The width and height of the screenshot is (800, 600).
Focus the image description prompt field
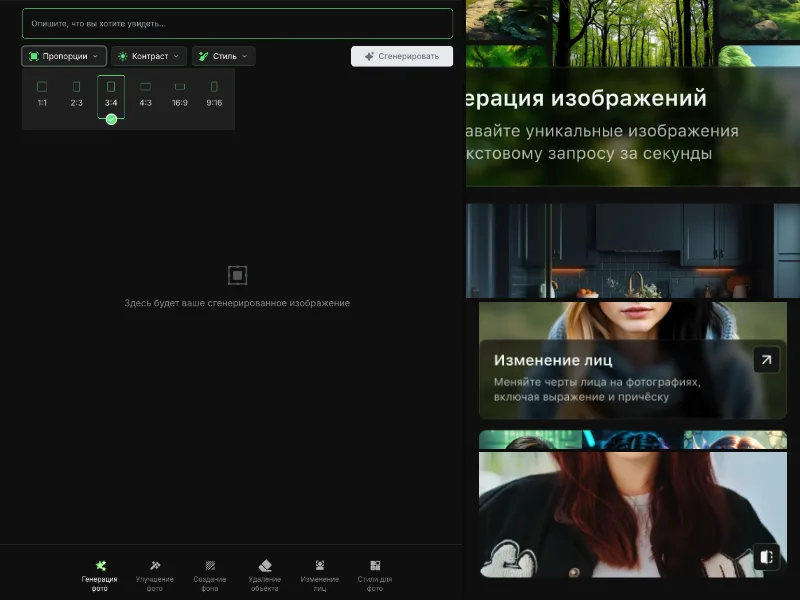[x=237, y=23]
